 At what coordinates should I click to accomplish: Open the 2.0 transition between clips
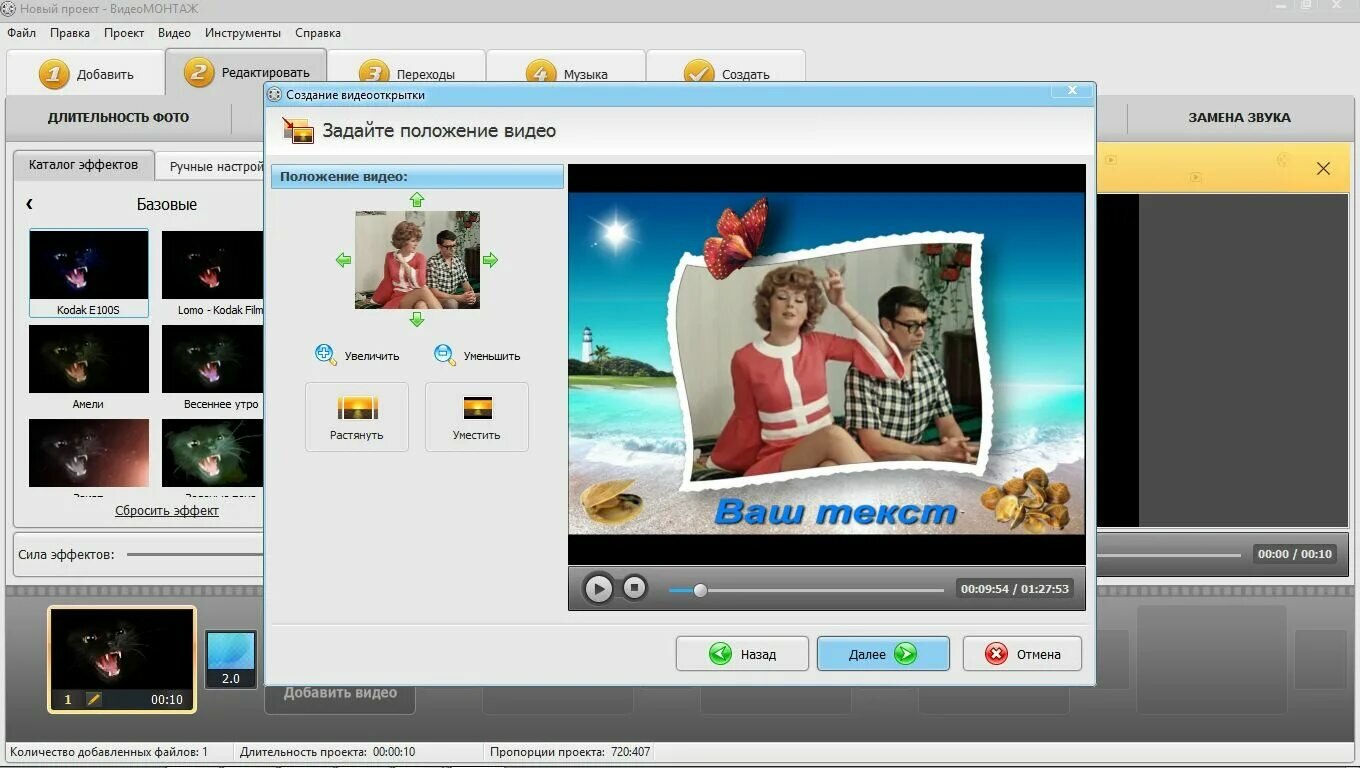[231, 659]
